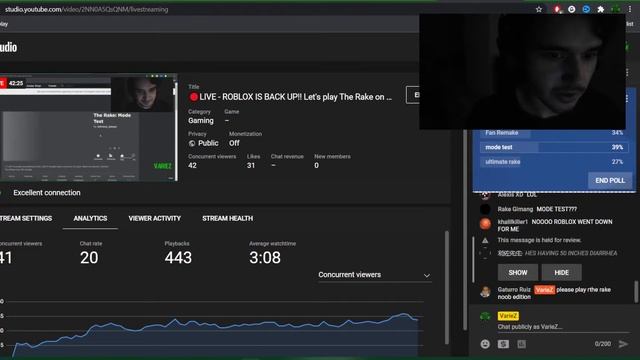End the running poll
Viewport: 640px width, 360px height.
coord(610,180)
